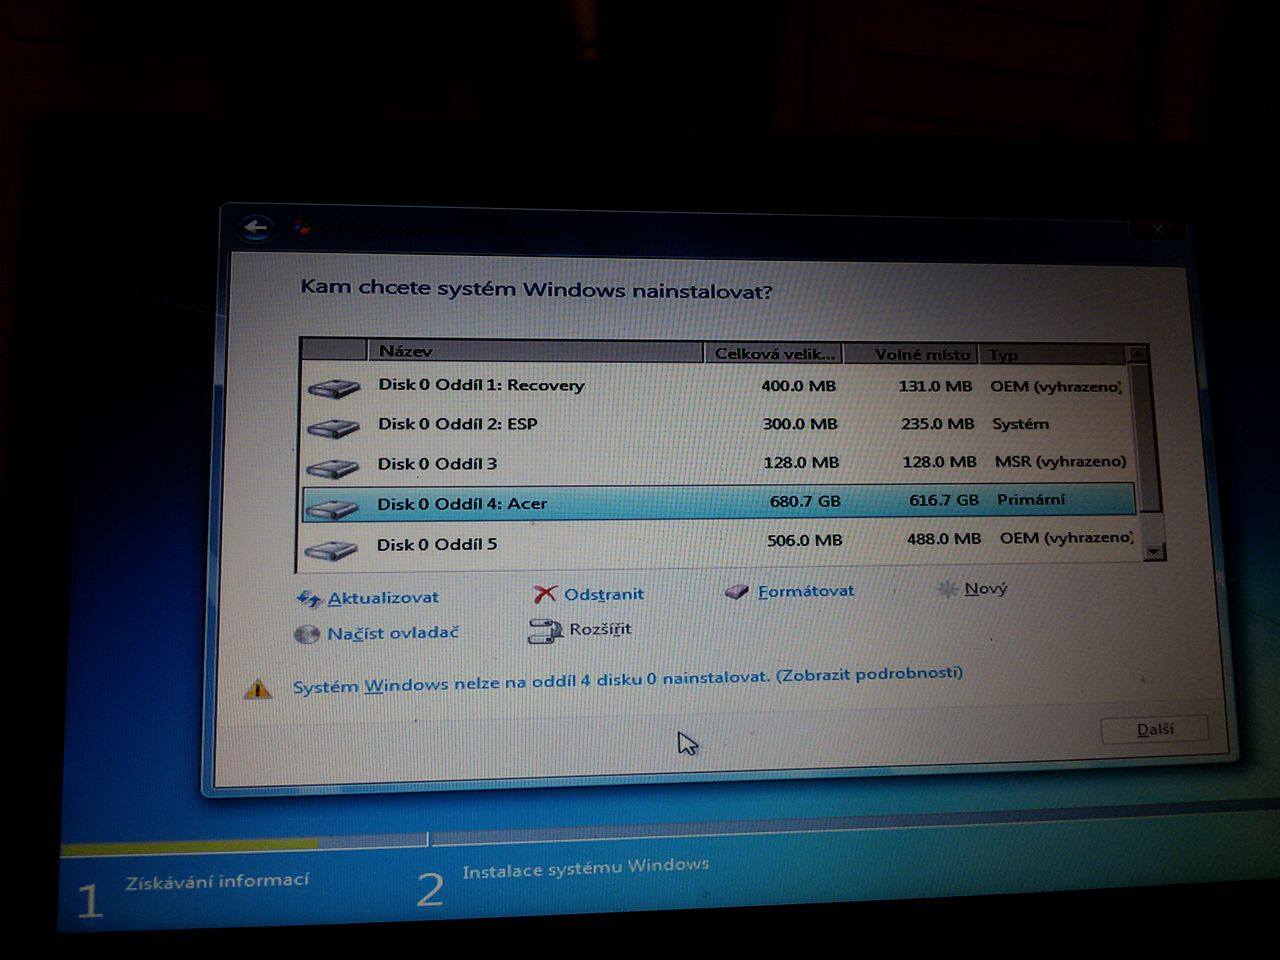This screenshot has width=1280, height=960.
Task: Select the Disk 0 Oddíl 3 row
Action: pyautogui.click(x=718, y=463)
